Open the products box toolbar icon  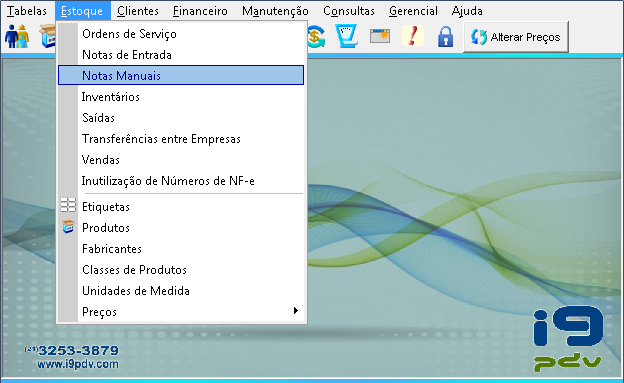click(x=47, y=36)
